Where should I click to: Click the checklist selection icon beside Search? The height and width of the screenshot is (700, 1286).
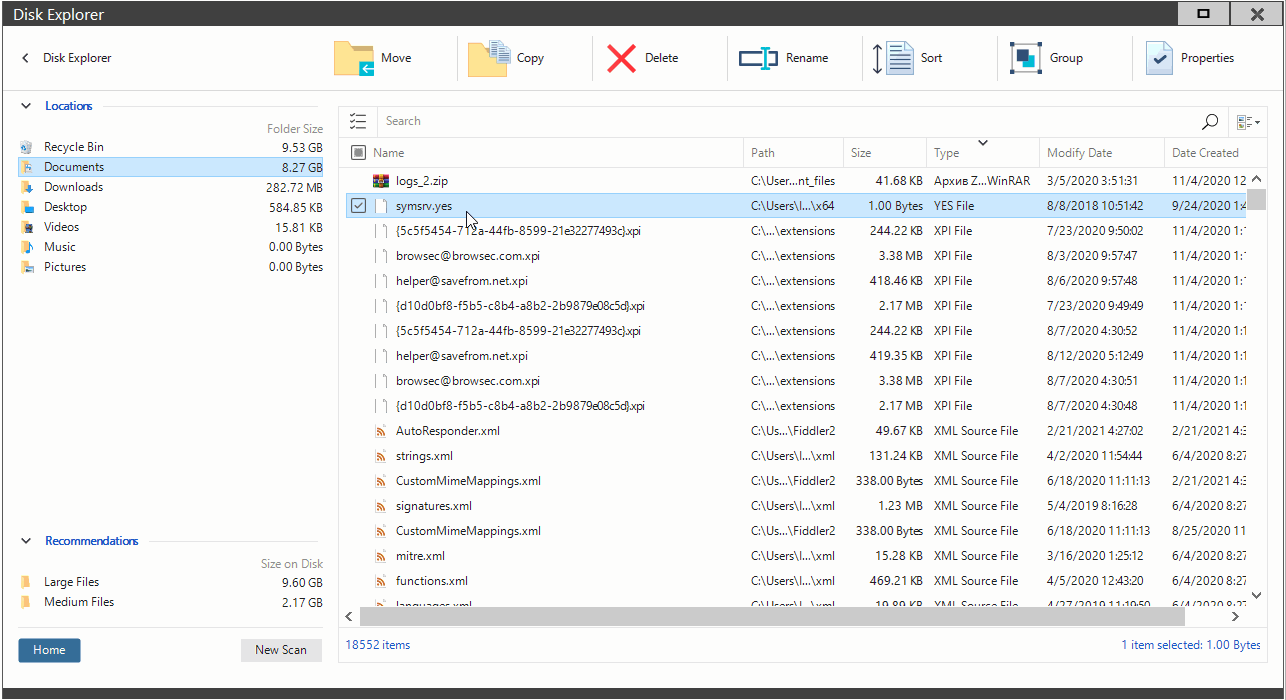(358, 122)
